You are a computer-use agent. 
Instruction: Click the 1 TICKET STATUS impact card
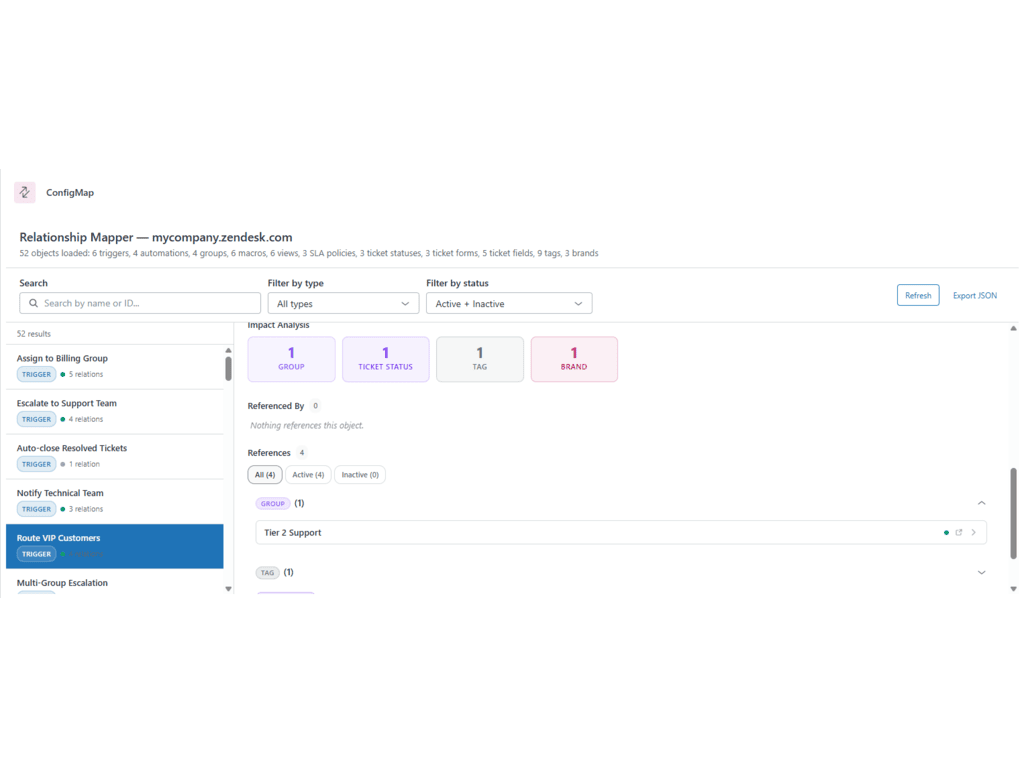[x=385, y=359]
